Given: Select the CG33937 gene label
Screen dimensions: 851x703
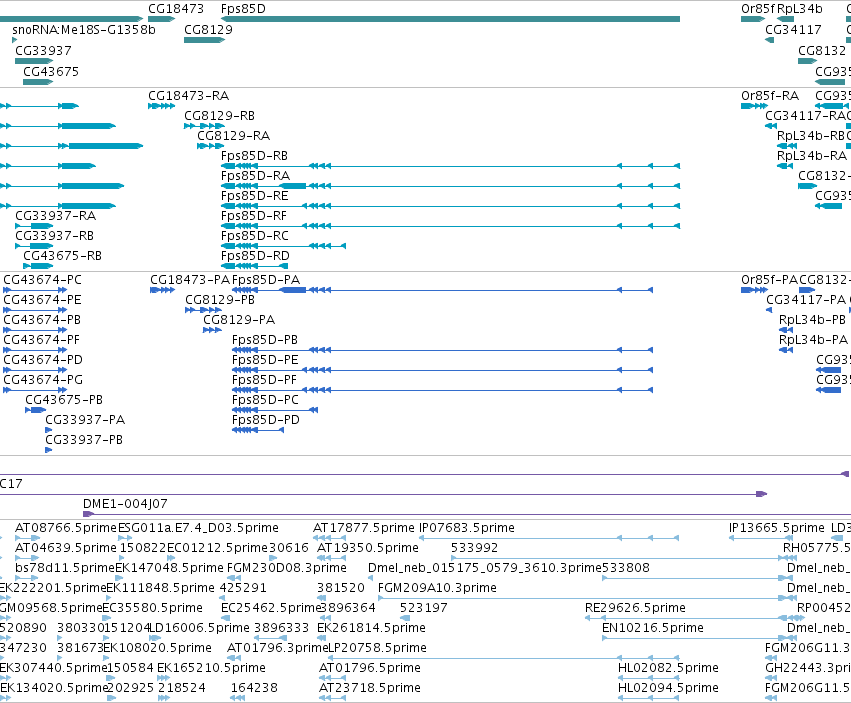Looking at the screenshot, I should (x=43, y=50).
